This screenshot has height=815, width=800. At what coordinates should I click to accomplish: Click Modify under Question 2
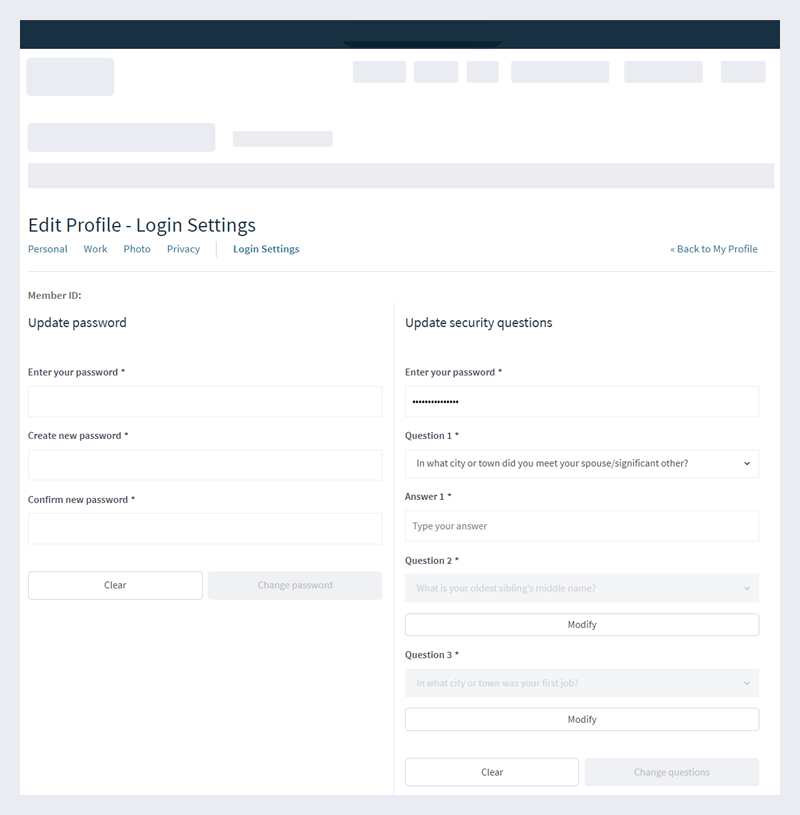click(582, 625)
